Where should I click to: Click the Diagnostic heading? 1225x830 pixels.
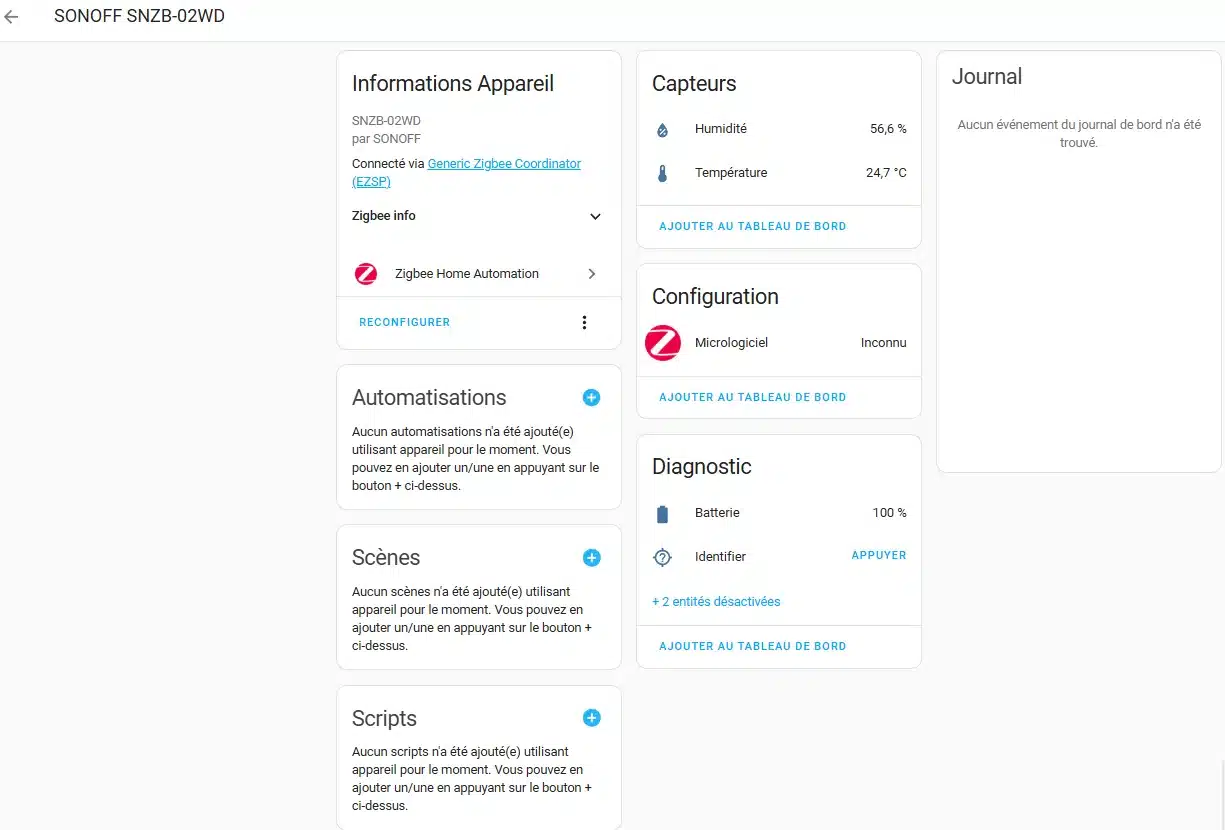click(702, 467)
